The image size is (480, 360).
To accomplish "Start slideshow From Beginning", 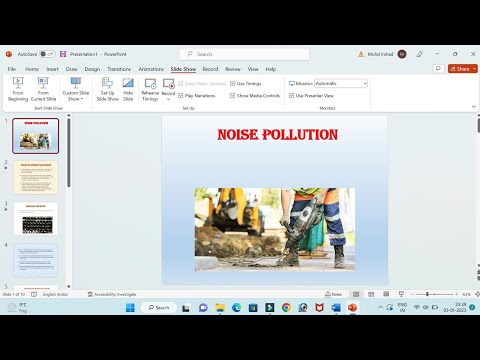I will pos(18,89).
